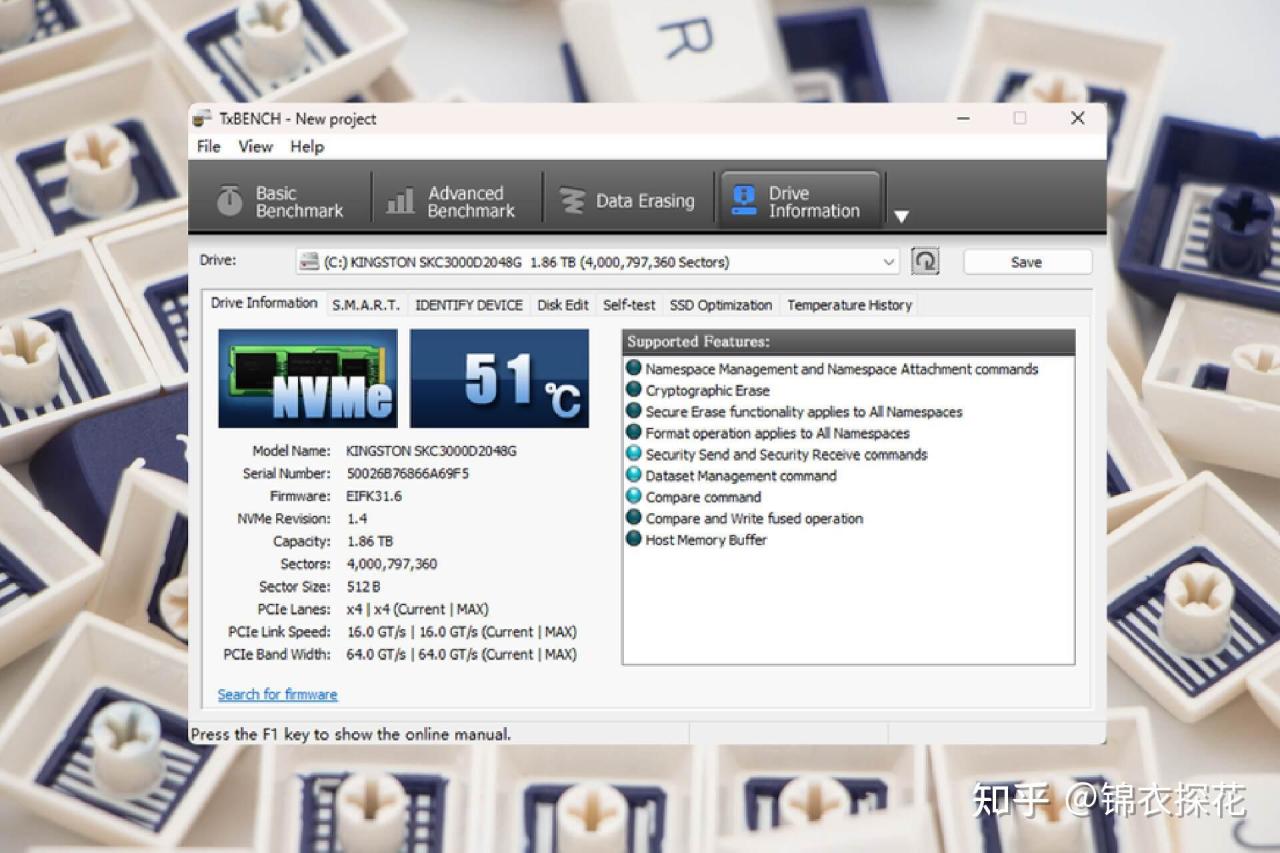Expand the toolbar overflow arrow
The height and width of the screenshot is (853, 1280).
pyautogui.click(x=901, y=216)
